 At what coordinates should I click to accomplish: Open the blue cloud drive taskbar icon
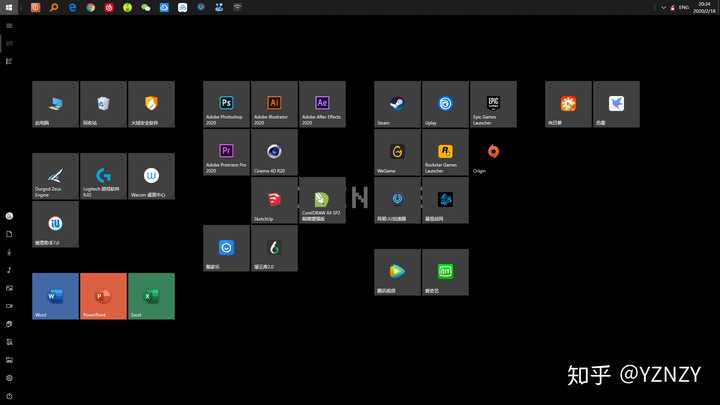164,7
